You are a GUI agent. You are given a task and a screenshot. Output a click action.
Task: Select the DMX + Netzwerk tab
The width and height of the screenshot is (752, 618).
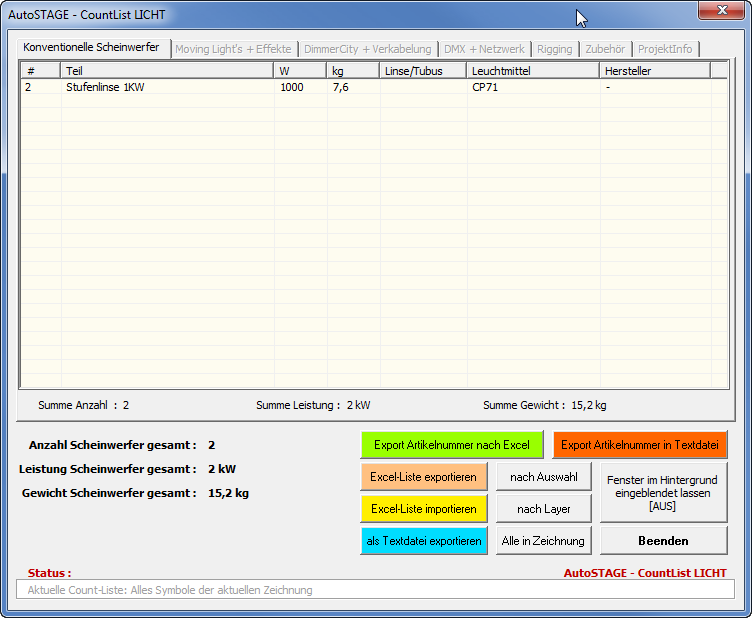[484, 49]
